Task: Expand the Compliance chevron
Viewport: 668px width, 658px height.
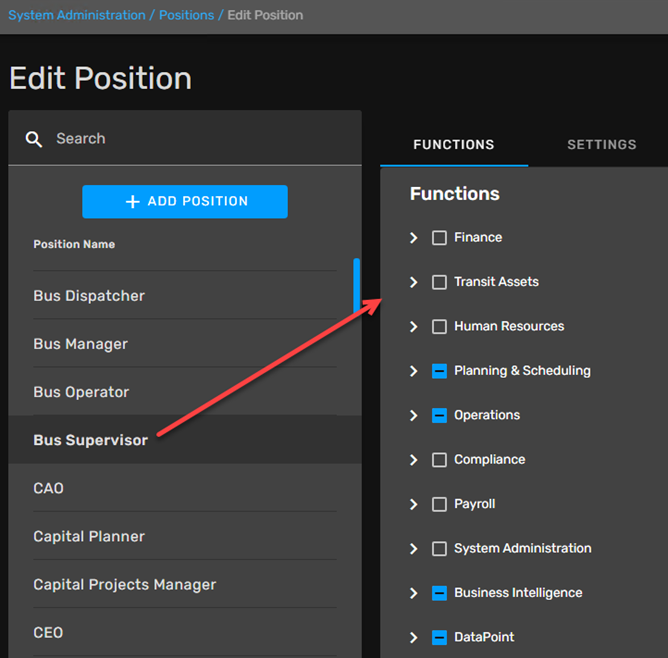Action: [x=414, y=460]
